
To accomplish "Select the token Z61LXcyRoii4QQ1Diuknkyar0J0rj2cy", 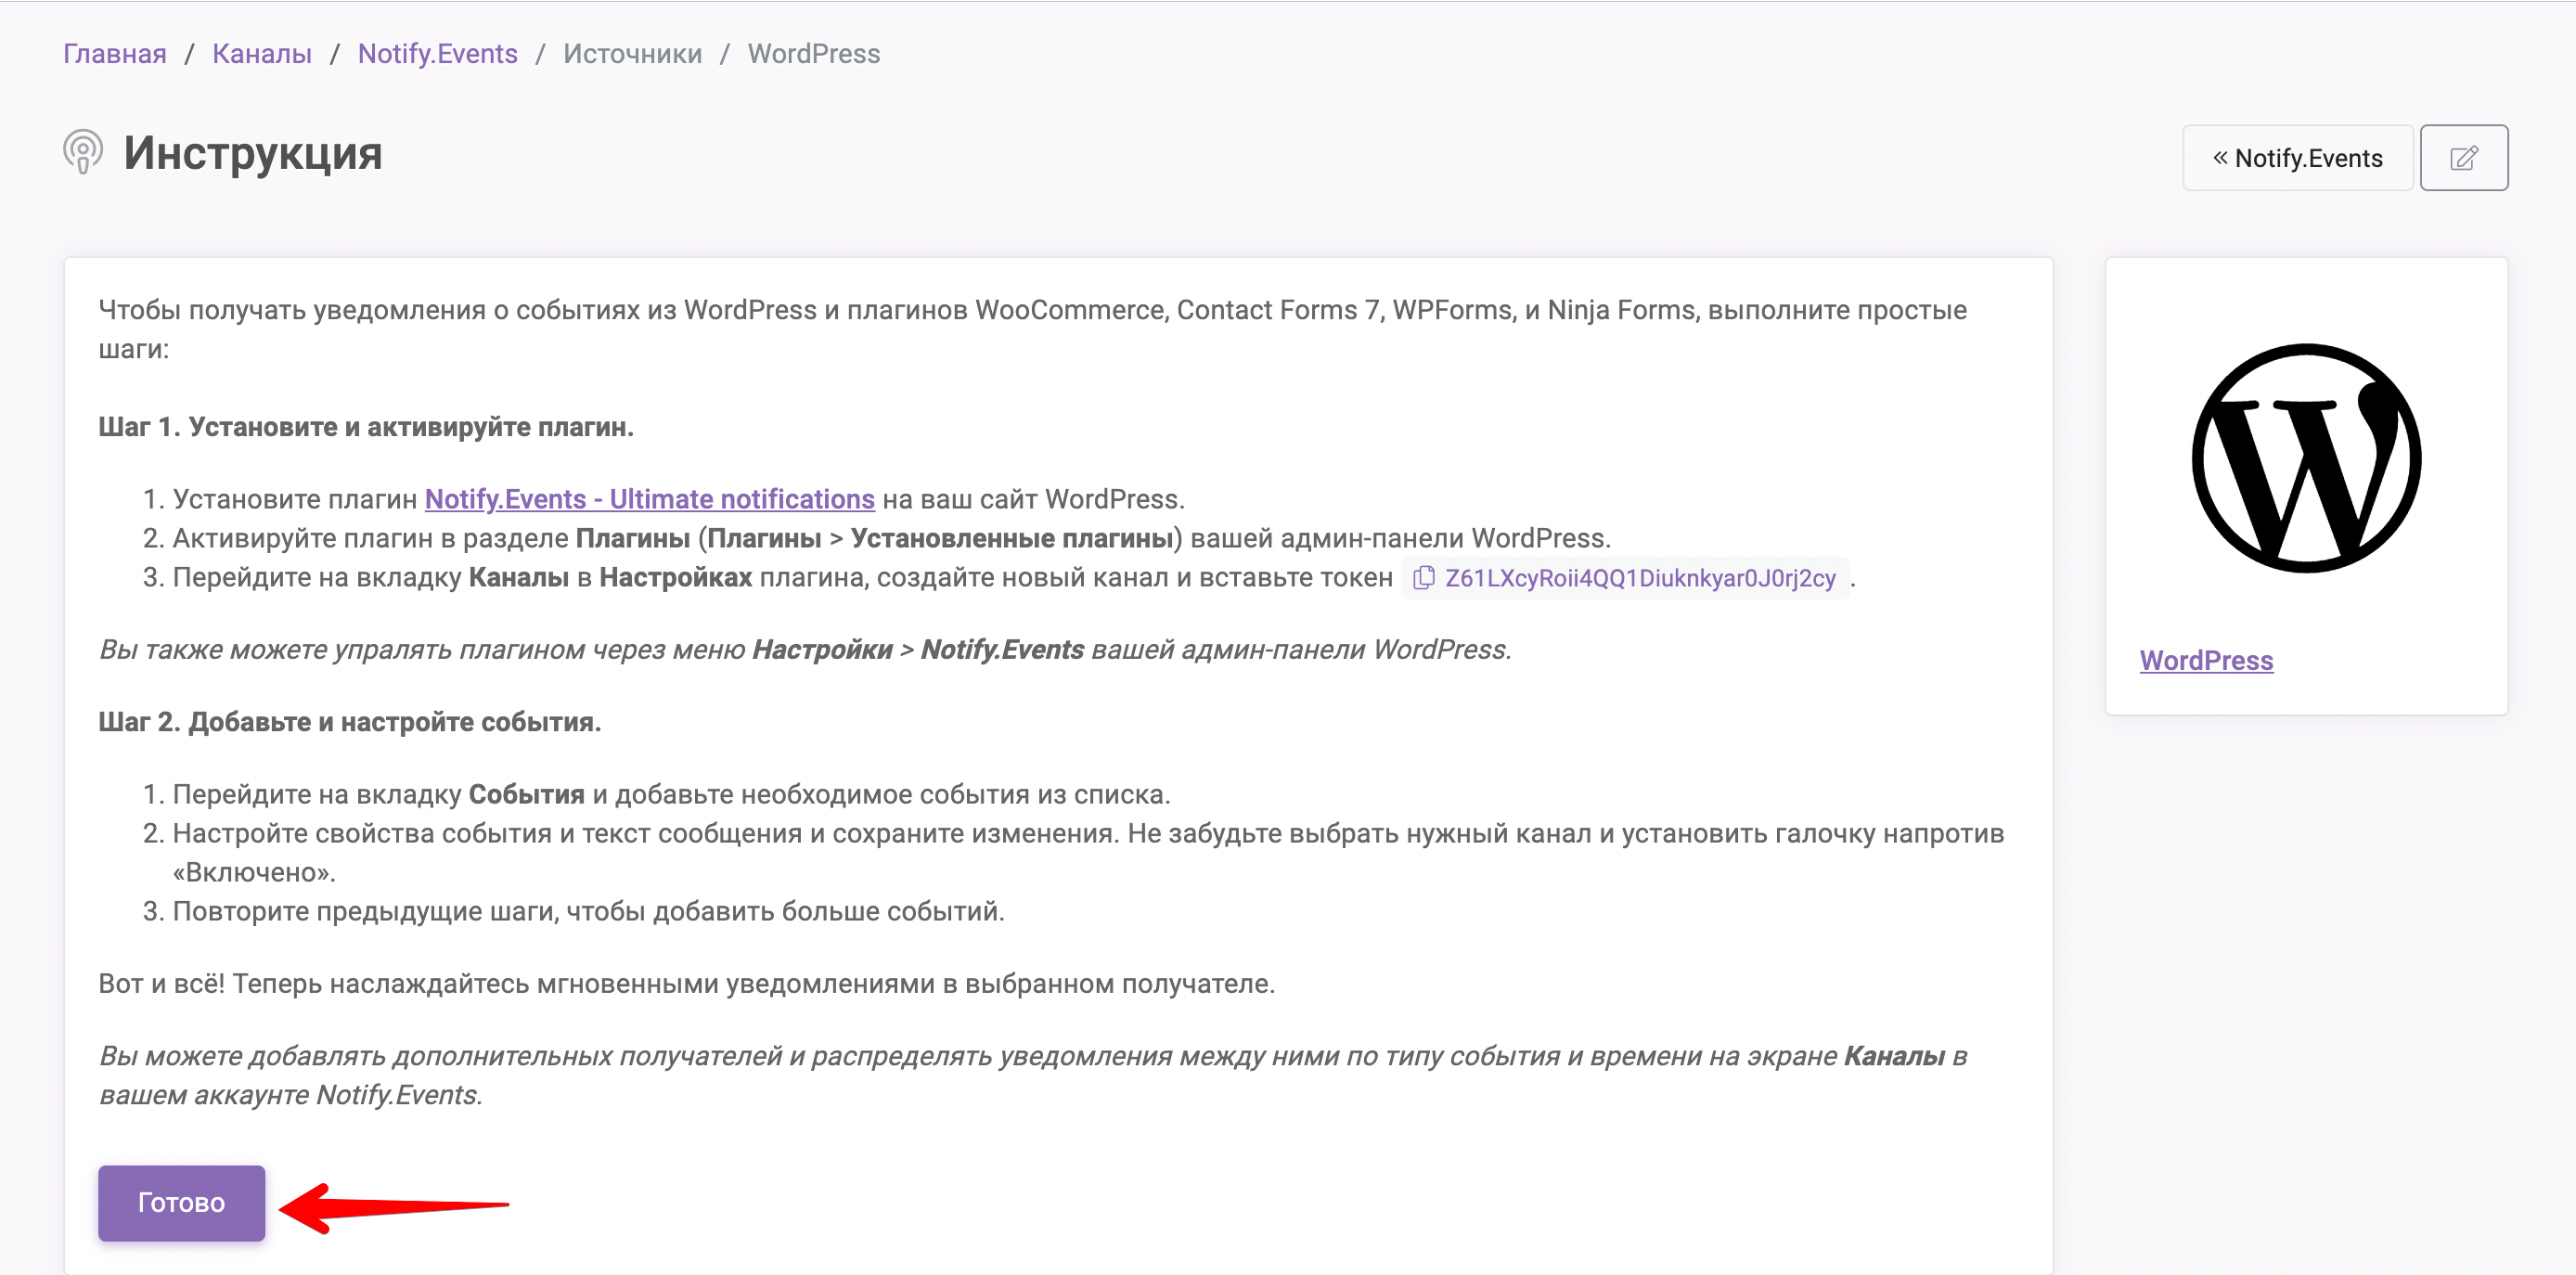I will point(1640,578).
